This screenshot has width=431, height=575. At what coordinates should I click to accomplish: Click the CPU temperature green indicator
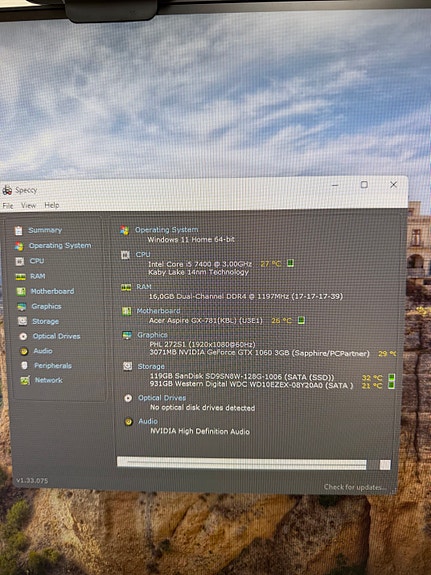(290, 263)
